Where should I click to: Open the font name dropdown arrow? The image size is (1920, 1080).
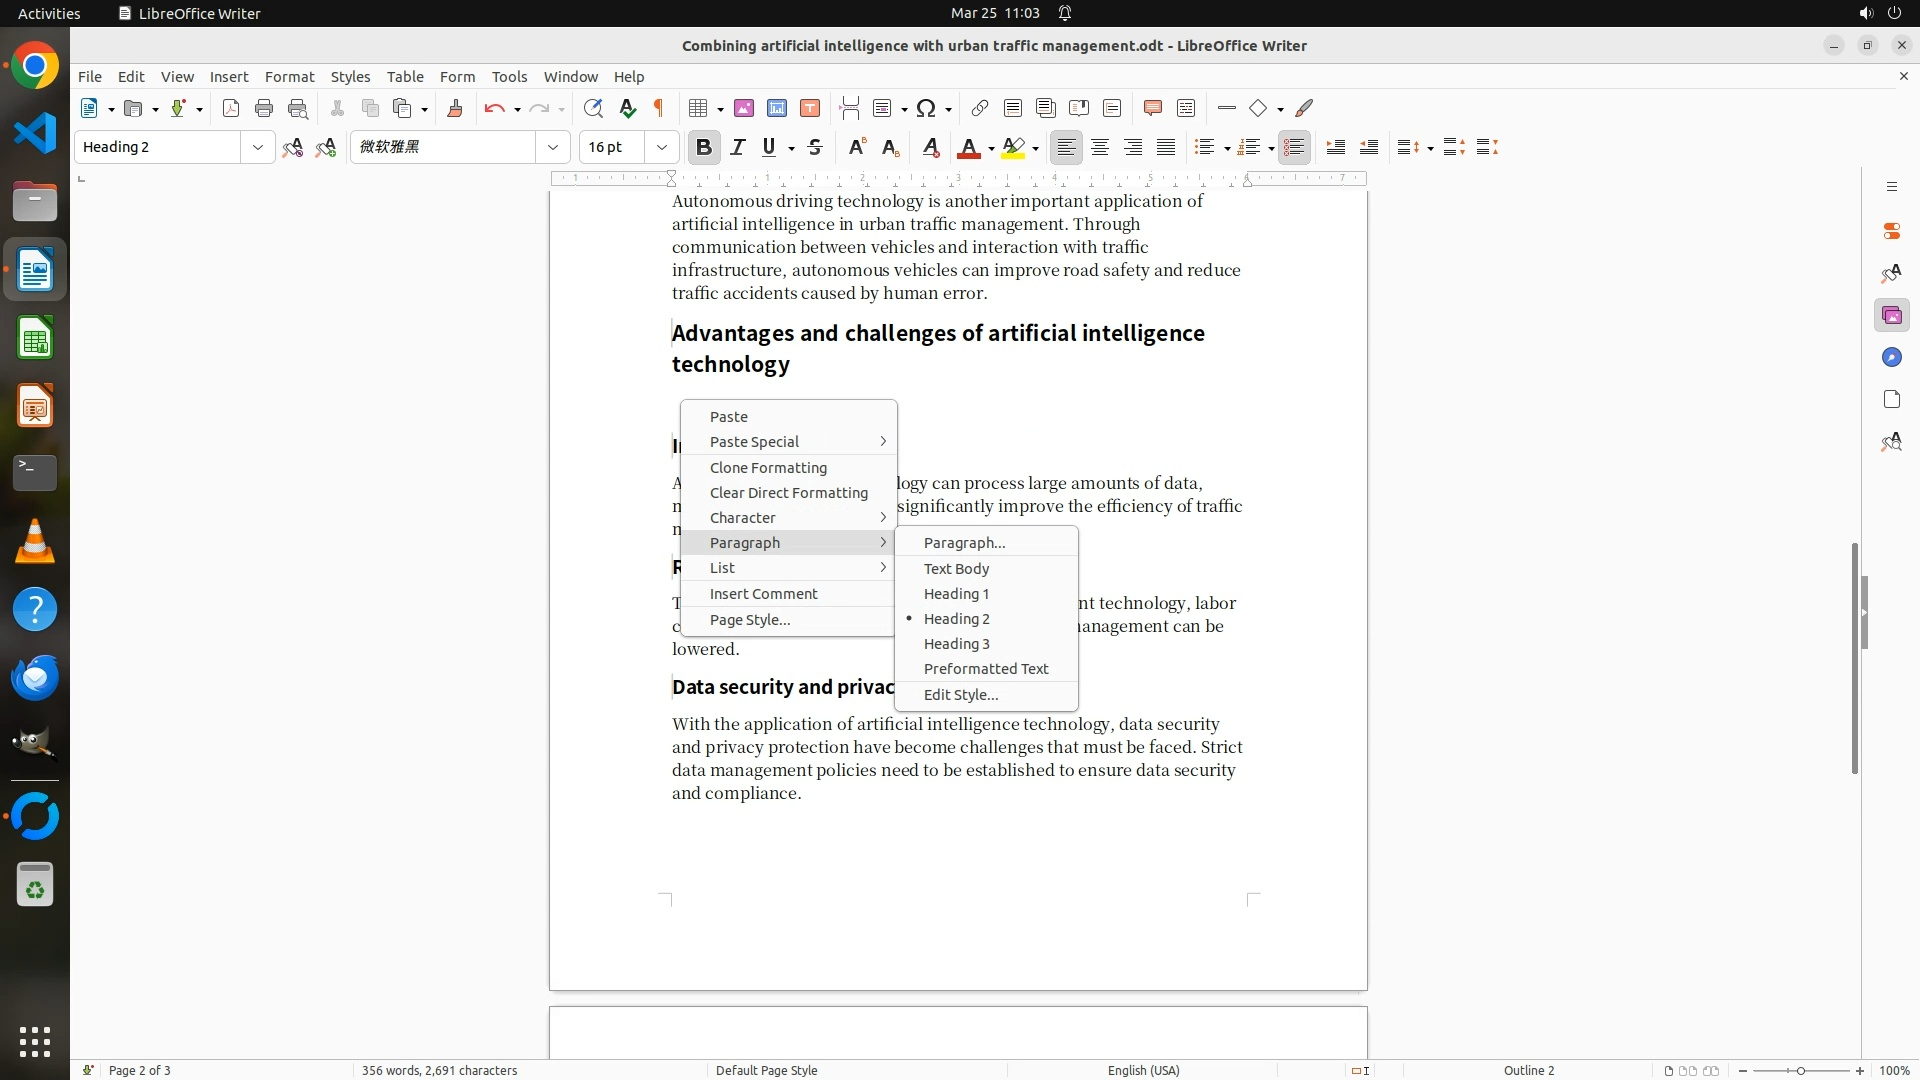point(553,147)
